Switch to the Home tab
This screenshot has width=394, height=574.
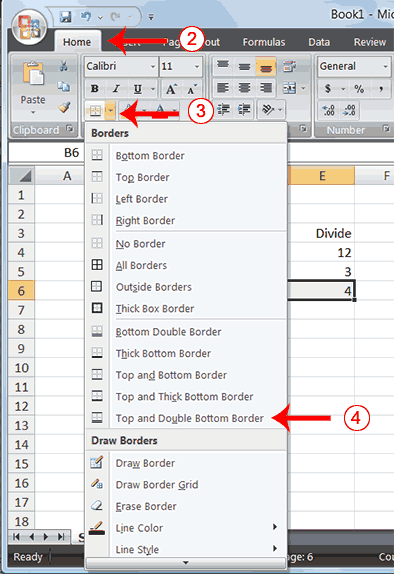(x=77, y=42)
